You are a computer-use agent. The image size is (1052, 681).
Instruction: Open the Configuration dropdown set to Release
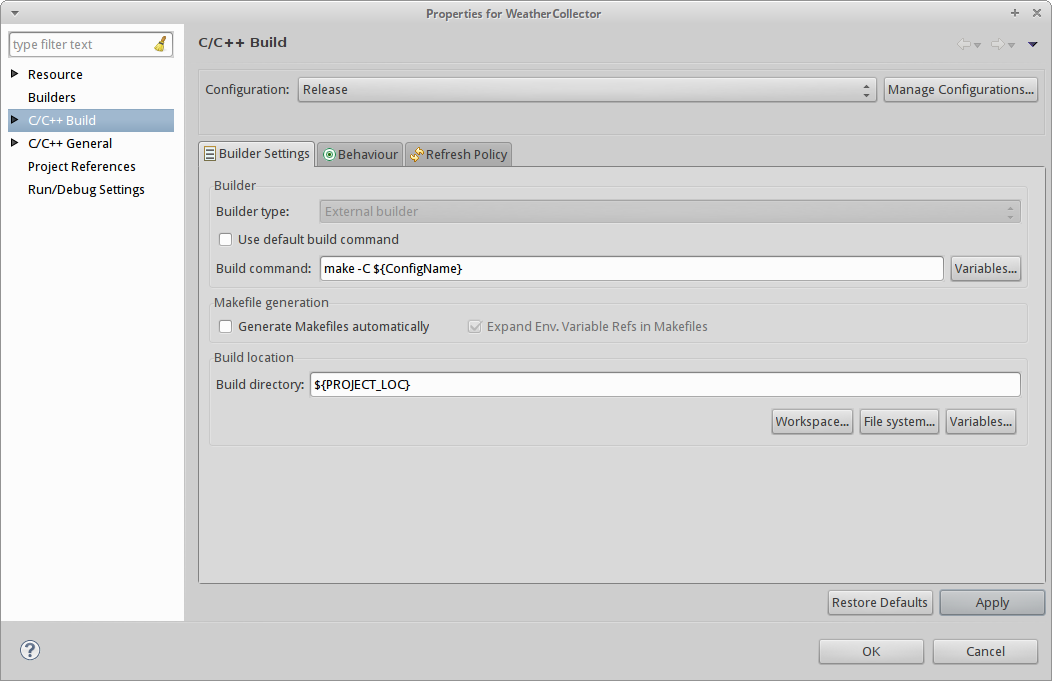[587, 90]
